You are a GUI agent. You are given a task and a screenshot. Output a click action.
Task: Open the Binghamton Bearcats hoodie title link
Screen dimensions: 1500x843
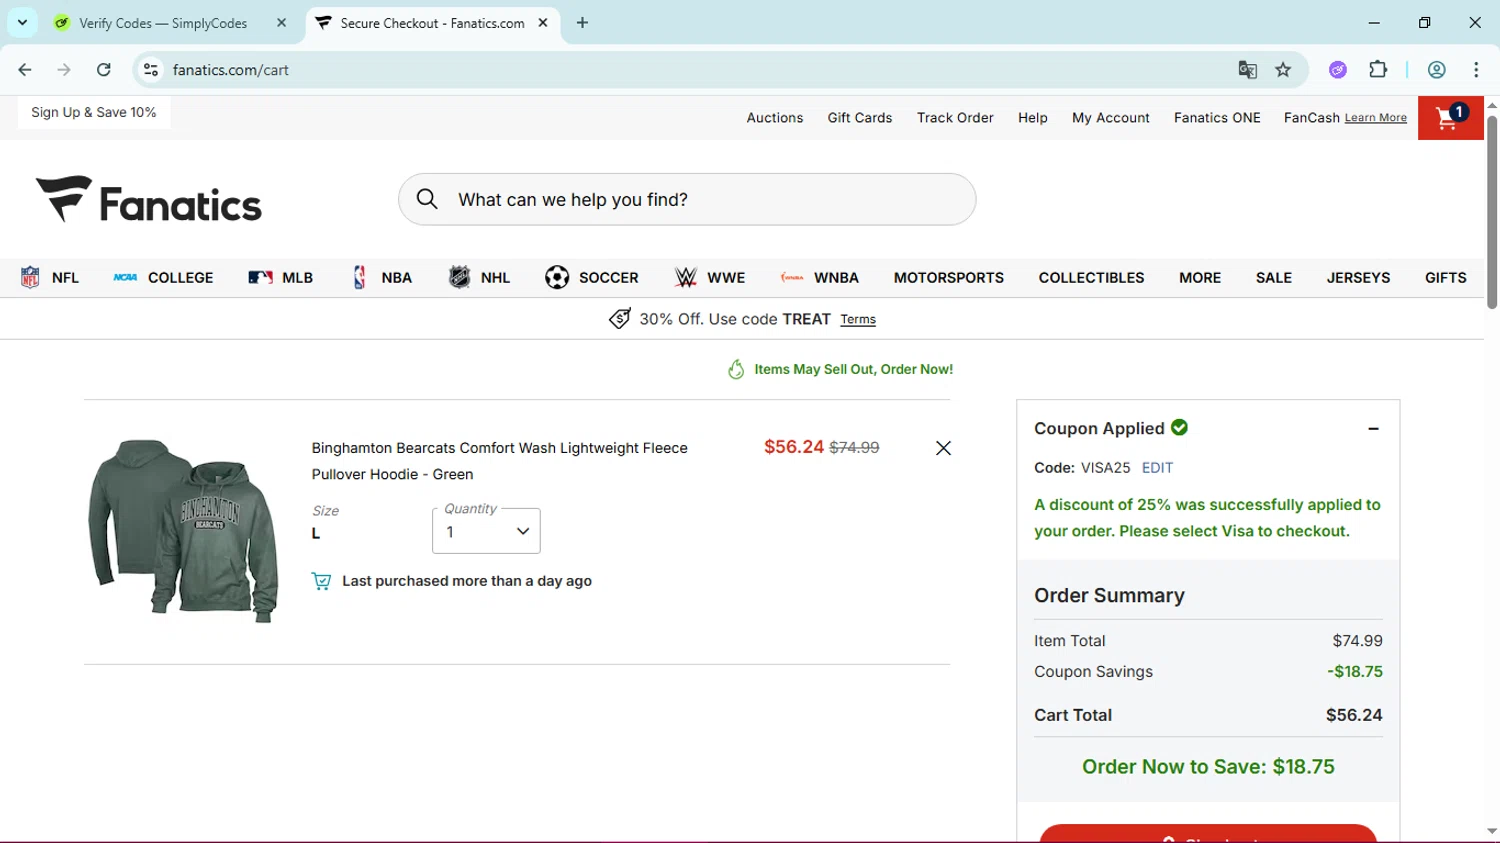500,461
